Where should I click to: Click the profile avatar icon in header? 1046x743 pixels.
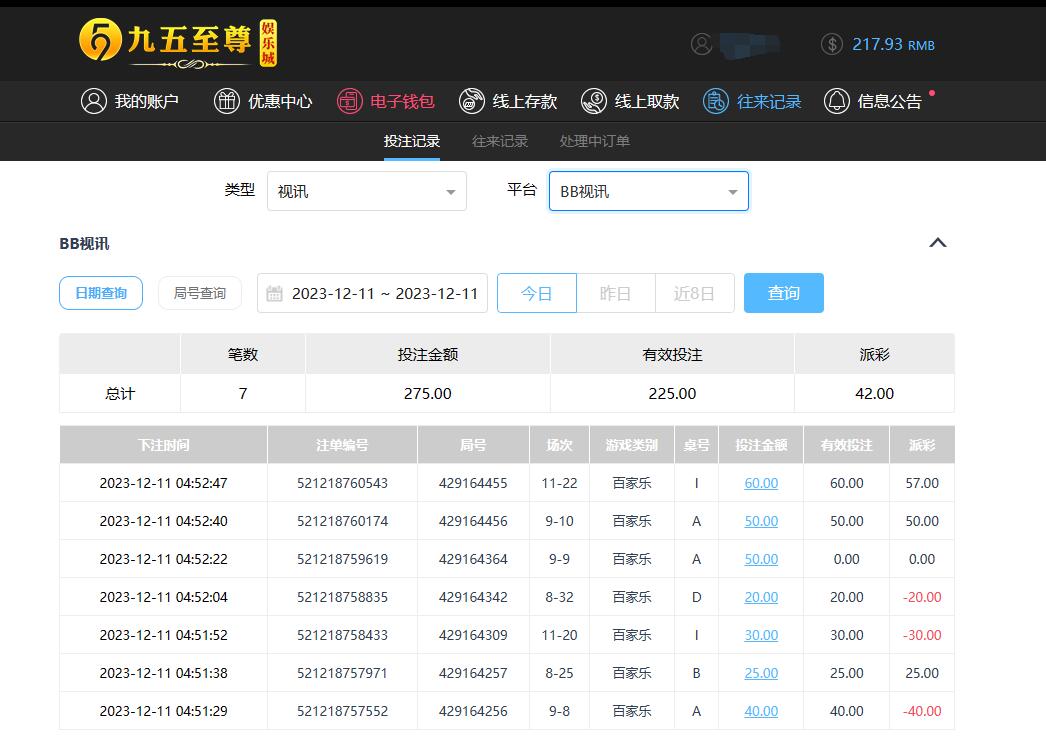coord(702,44)
